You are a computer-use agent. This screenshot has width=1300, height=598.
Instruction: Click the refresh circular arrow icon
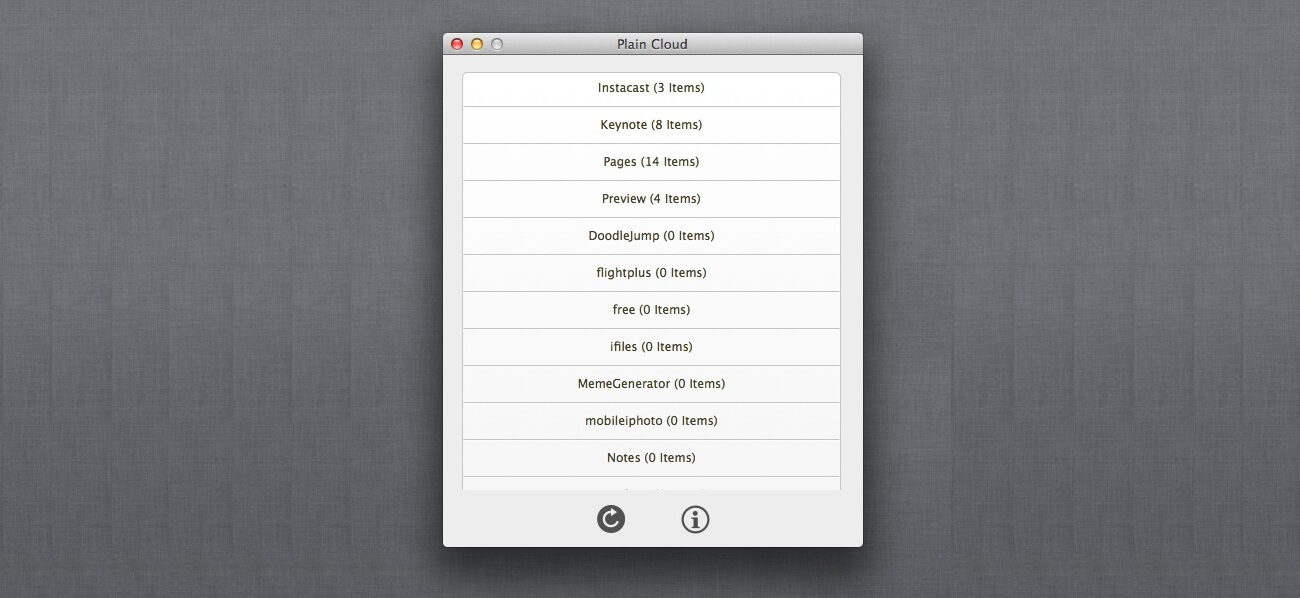pyautogui.click(x=611, y=519)
